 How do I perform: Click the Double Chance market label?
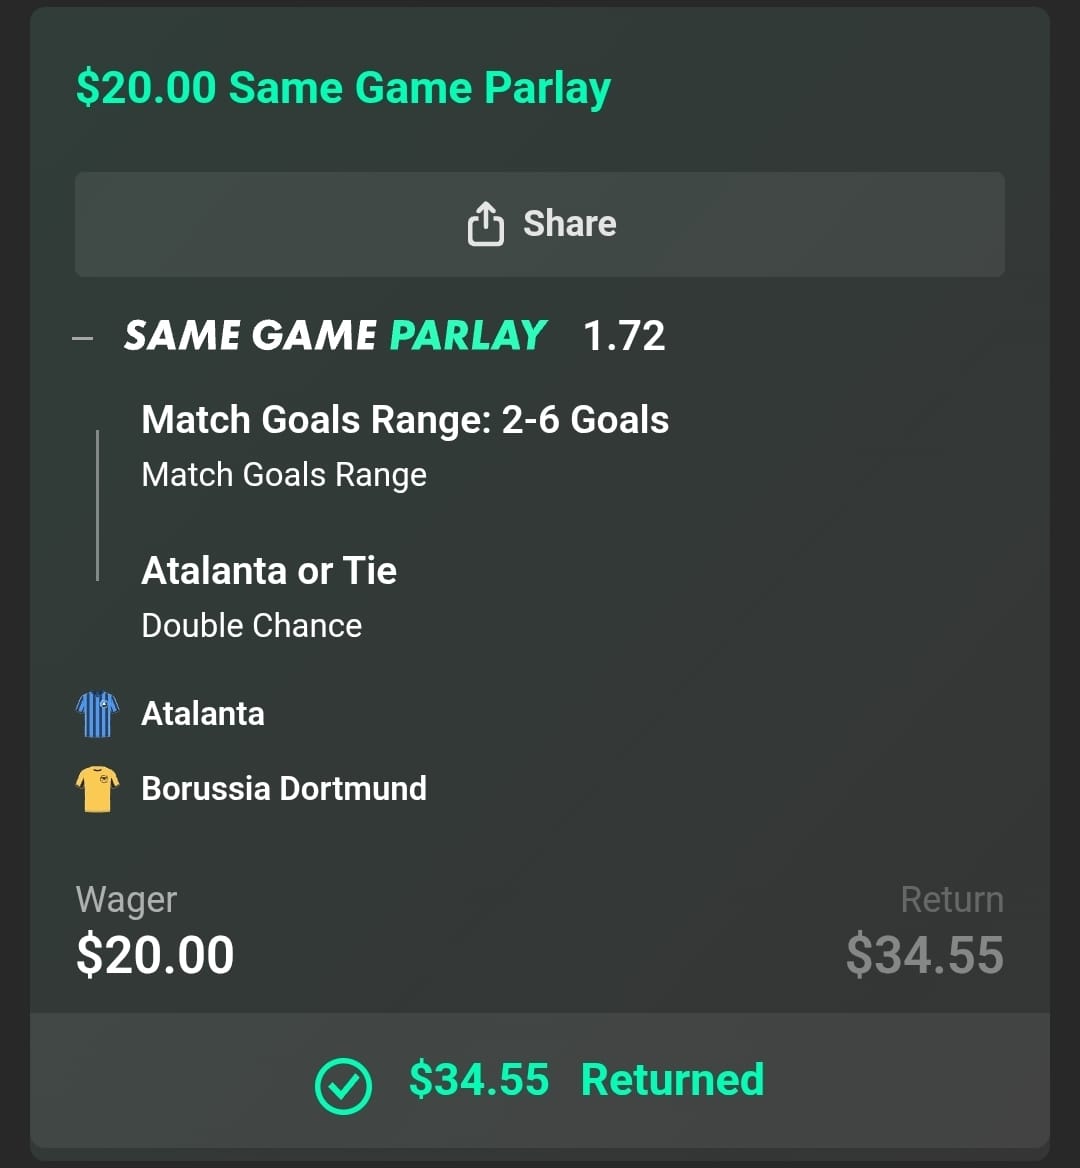pos(252,626)
